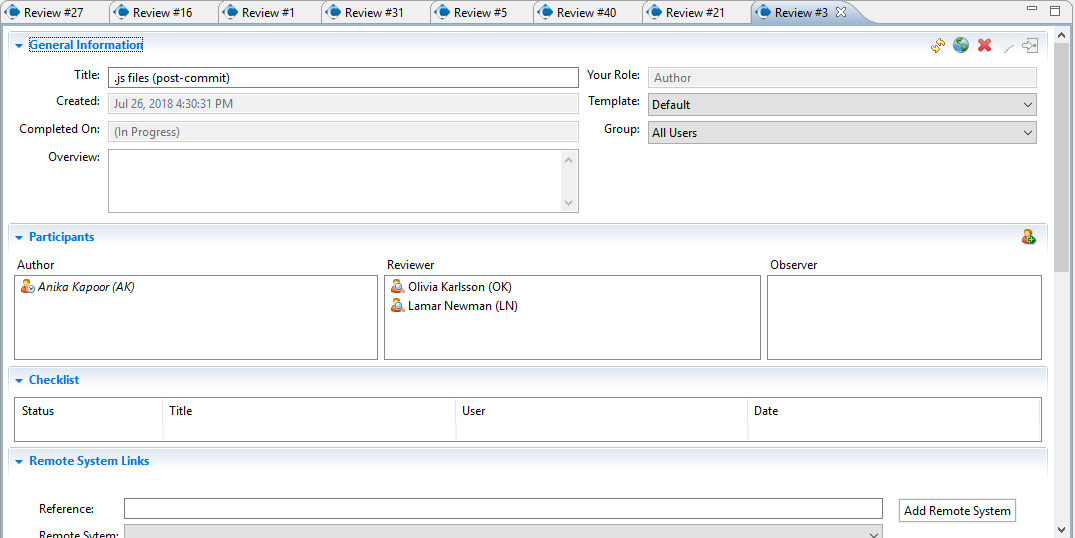The image size is (1075, 538).
Task: Click the User column header in Checklist
Action: pos(602,411)
